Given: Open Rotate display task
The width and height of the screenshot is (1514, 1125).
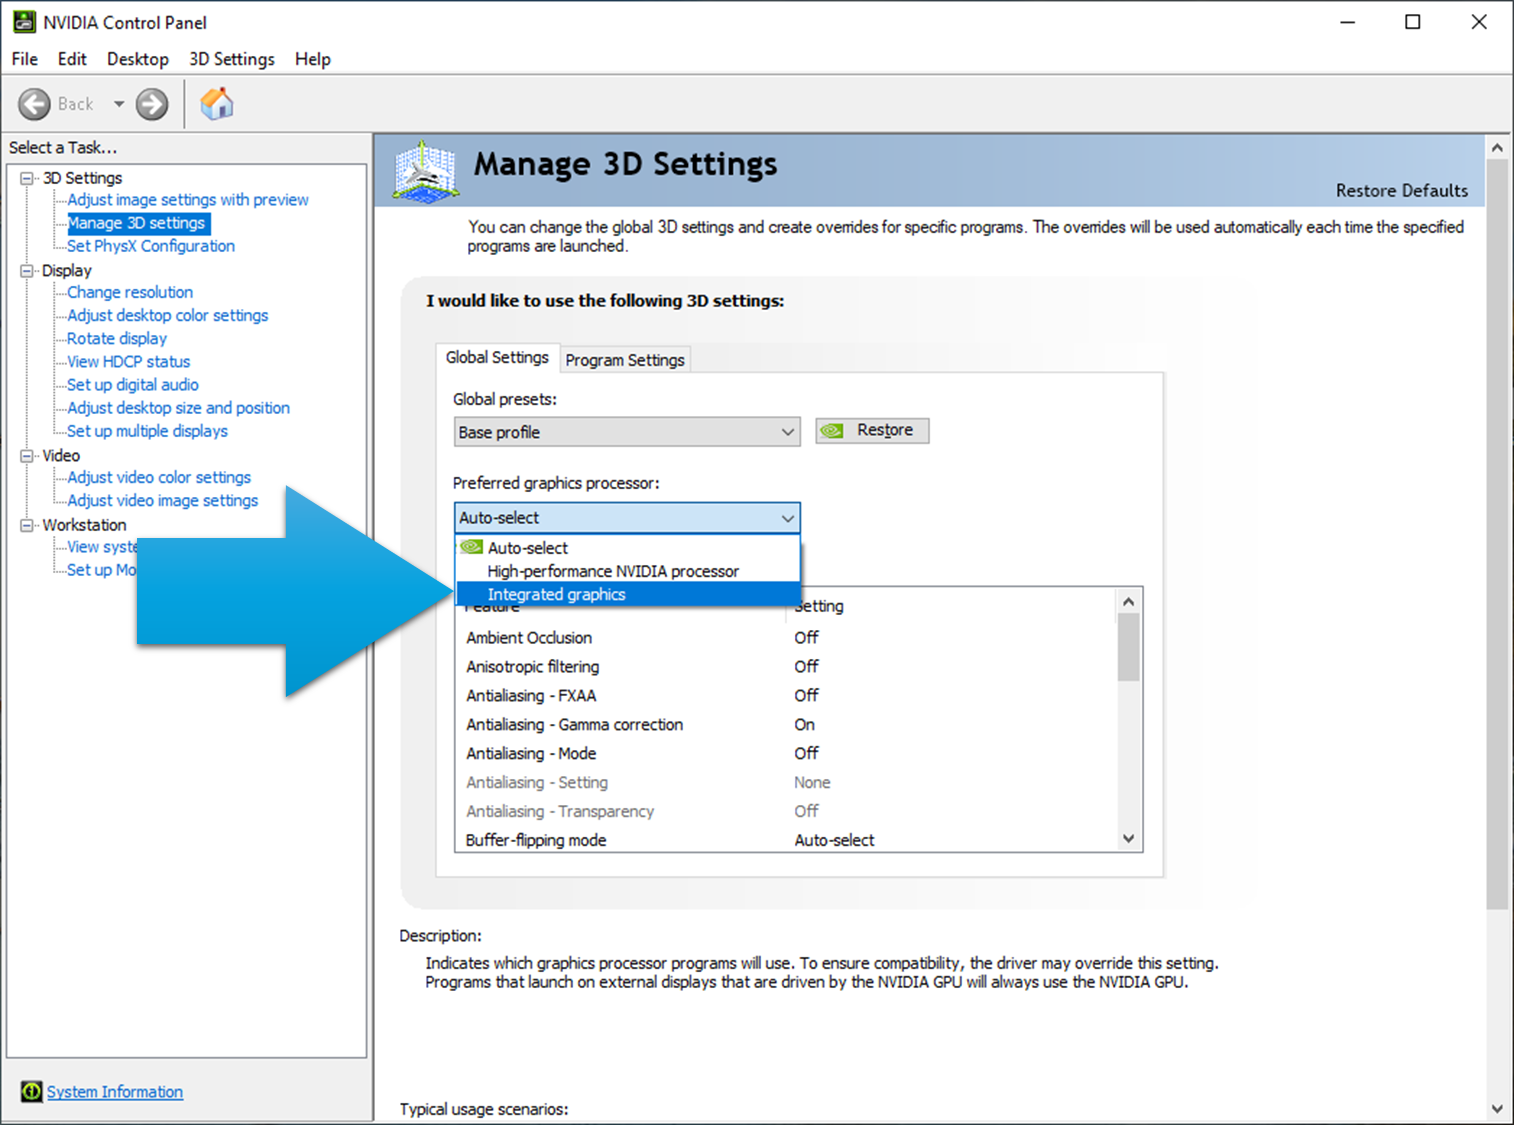Looking at the screenshot, I should [x=117, y=338].
